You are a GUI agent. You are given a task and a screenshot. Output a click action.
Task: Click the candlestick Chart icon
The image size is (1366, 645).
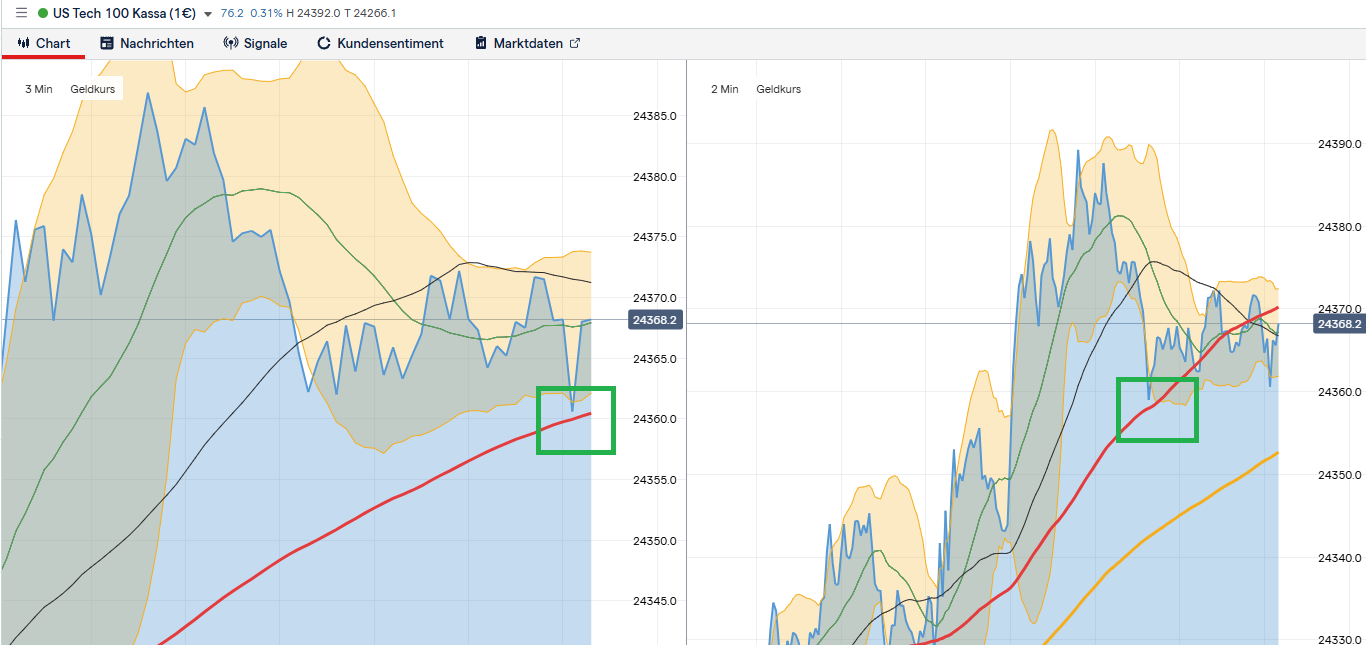(x=24, y=43)
